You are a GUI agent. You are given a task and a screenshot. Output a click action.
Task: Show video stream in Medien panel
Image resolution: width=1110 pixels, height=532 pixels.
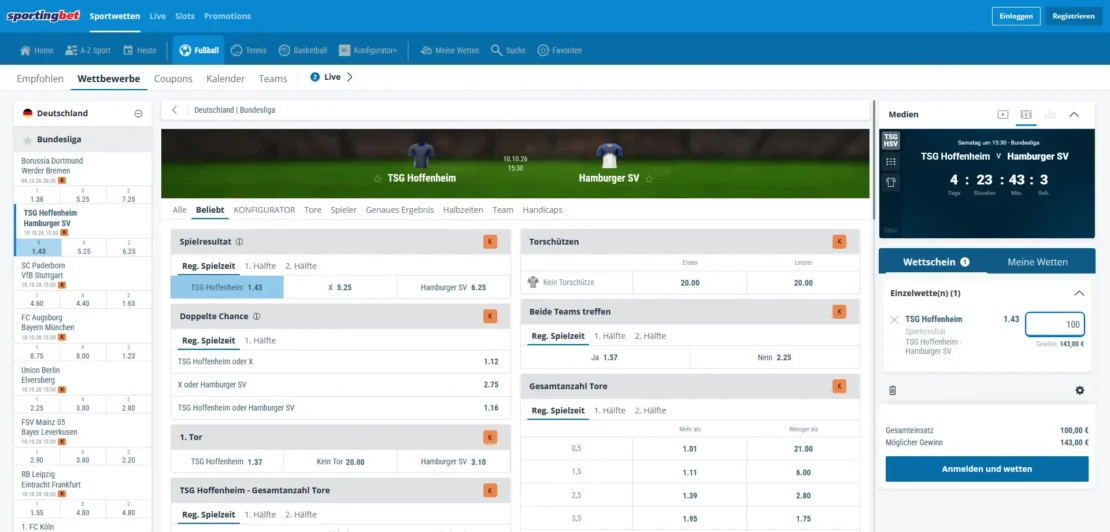[1002, 115]
